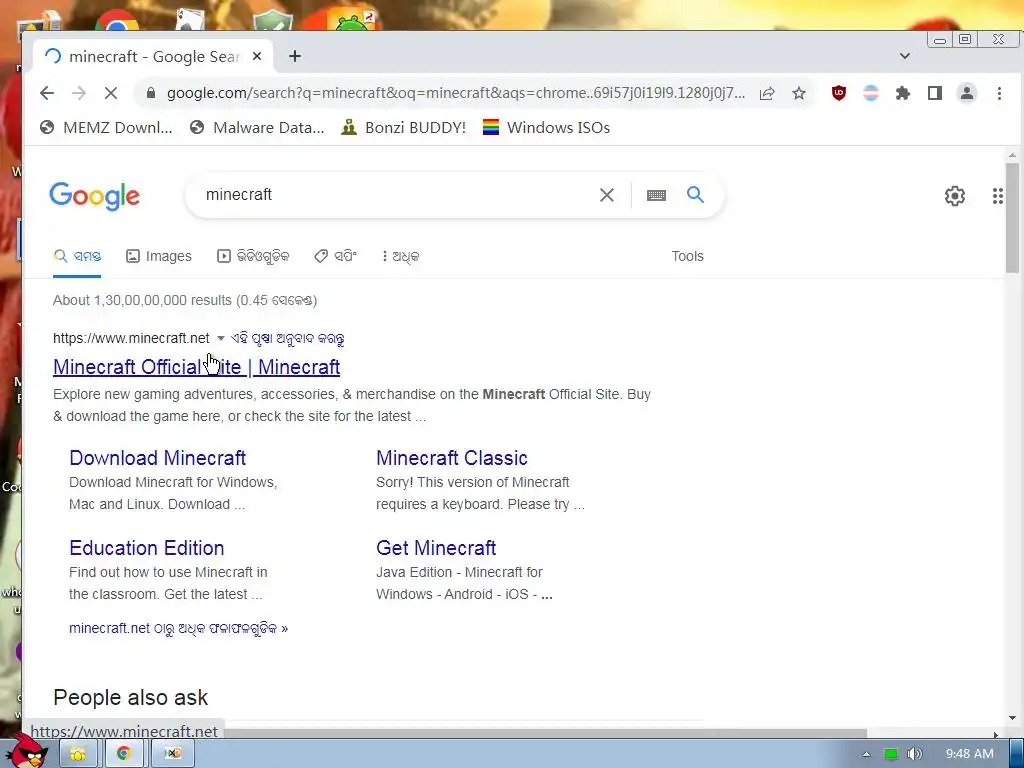Click the address bar URL
The image size is (1024, 768).
pos(455,93)
